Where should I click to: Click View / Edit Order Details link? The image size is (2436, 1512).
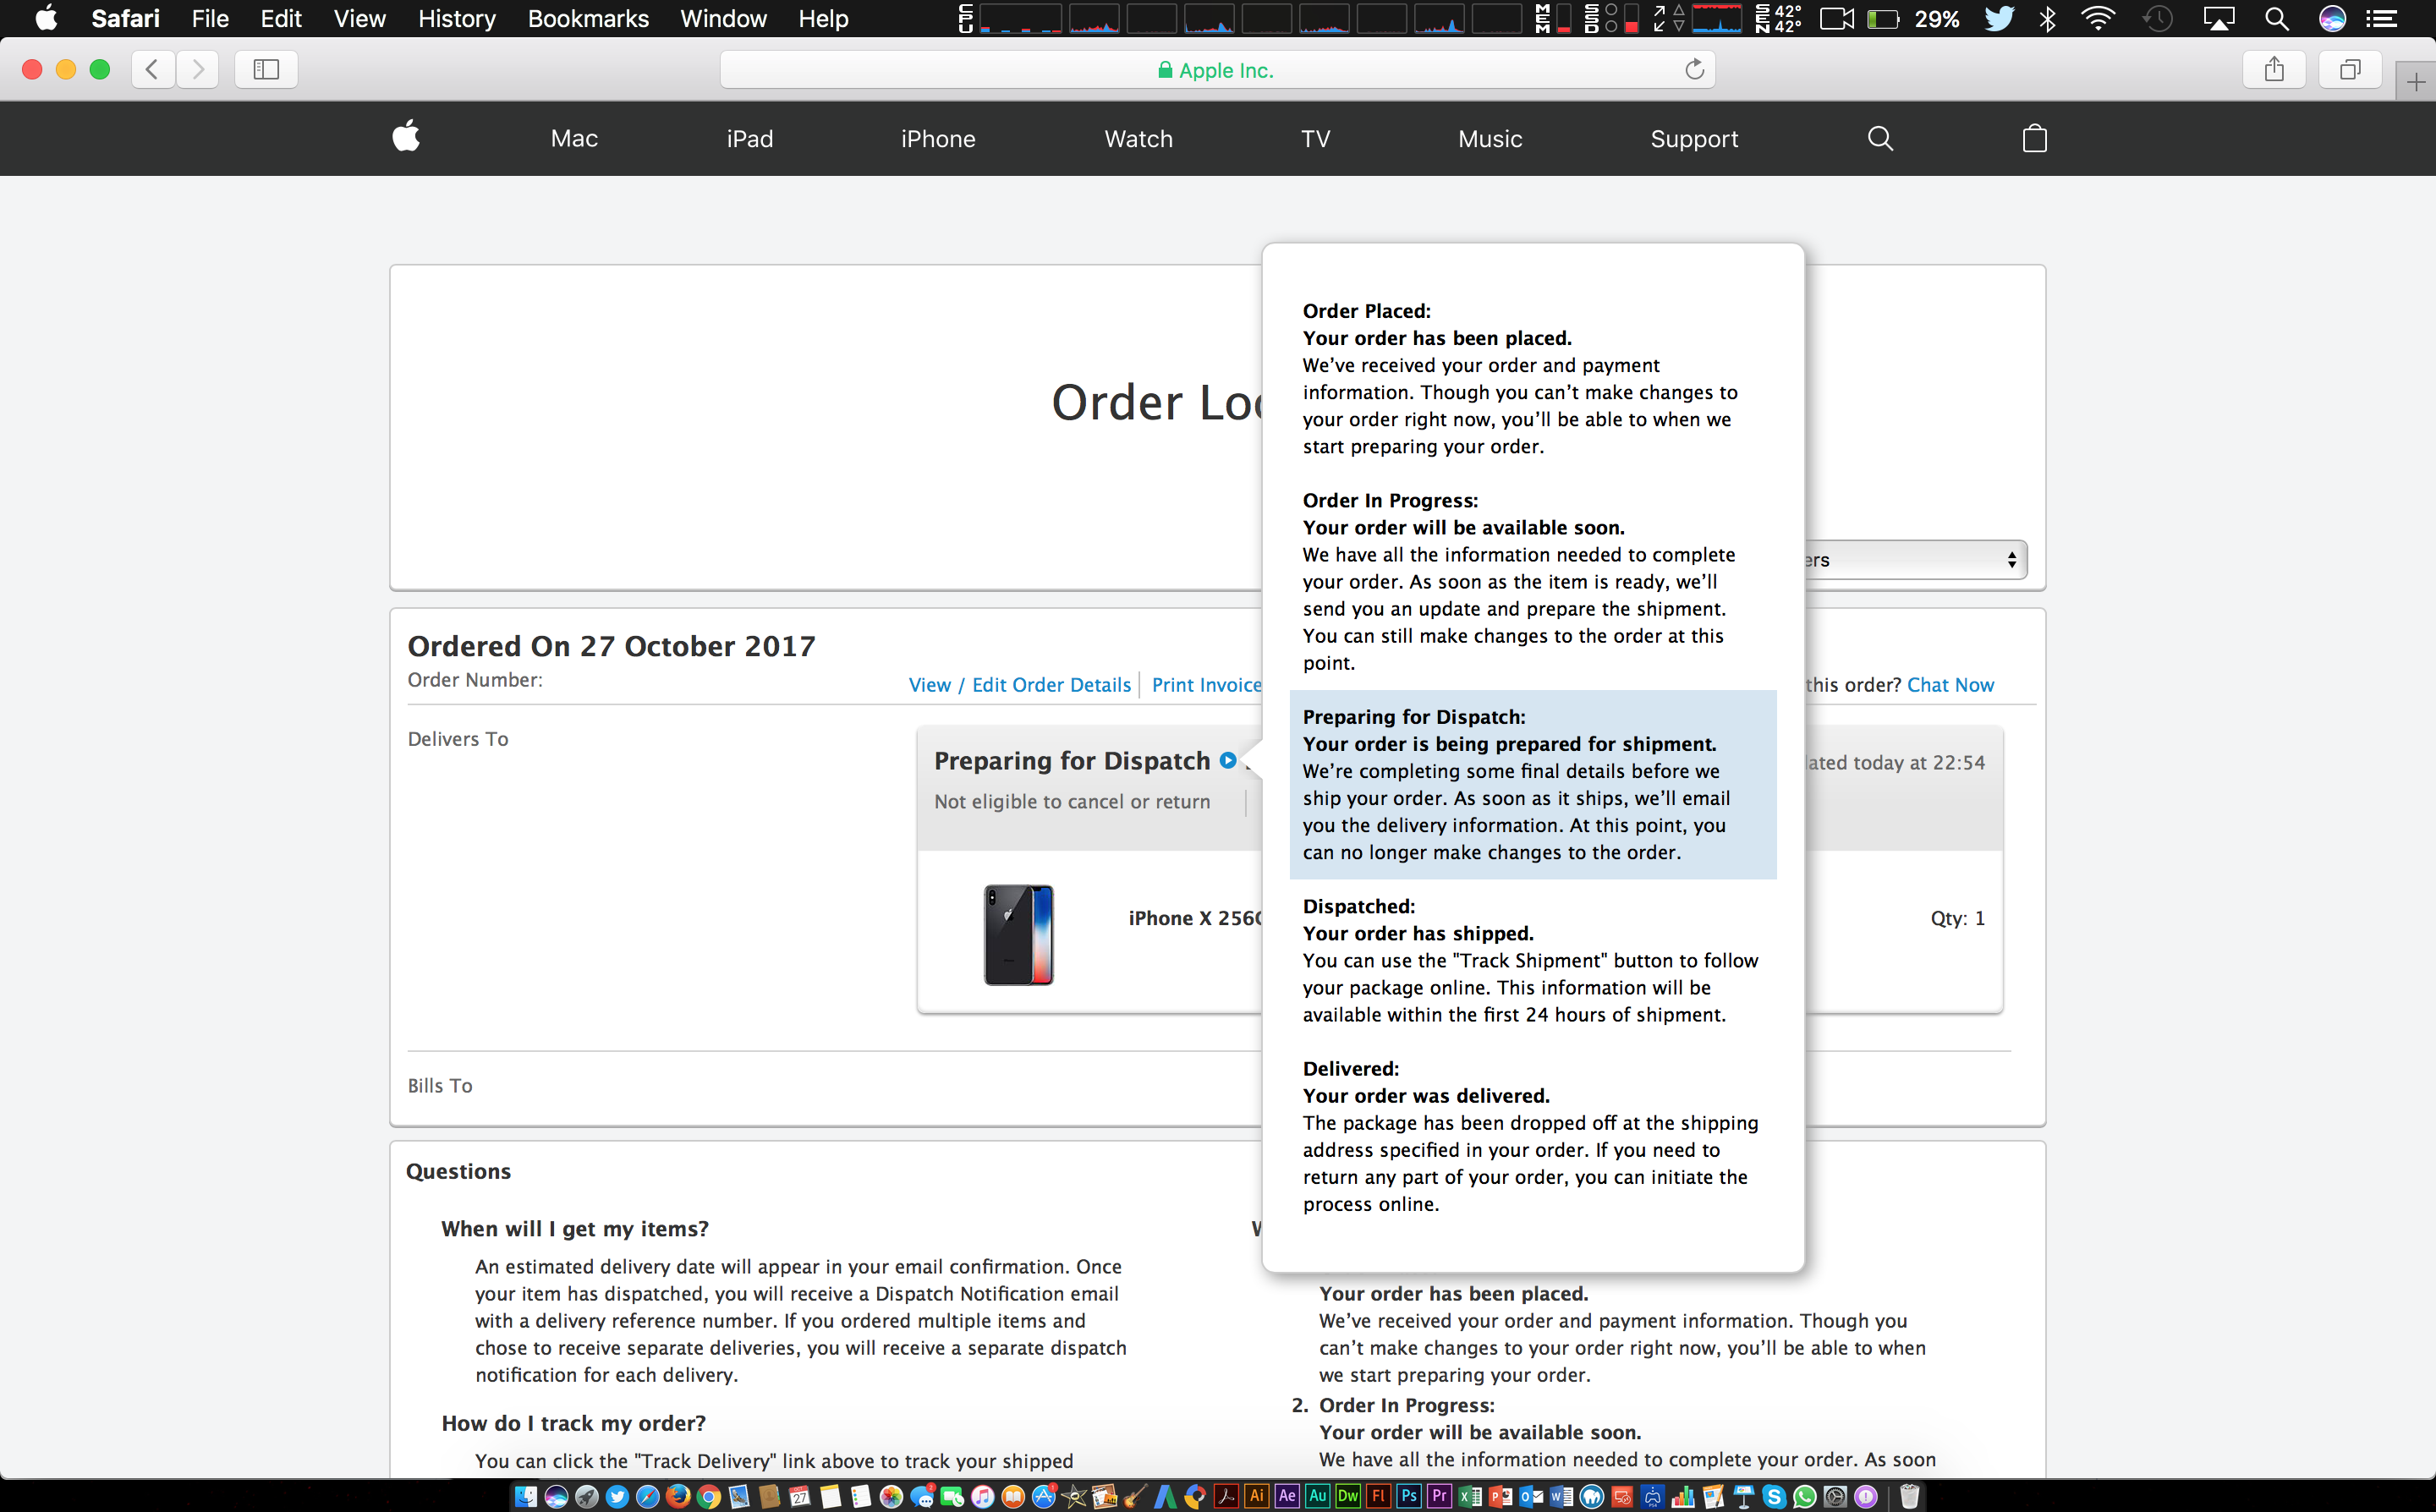pos(1019,685)
